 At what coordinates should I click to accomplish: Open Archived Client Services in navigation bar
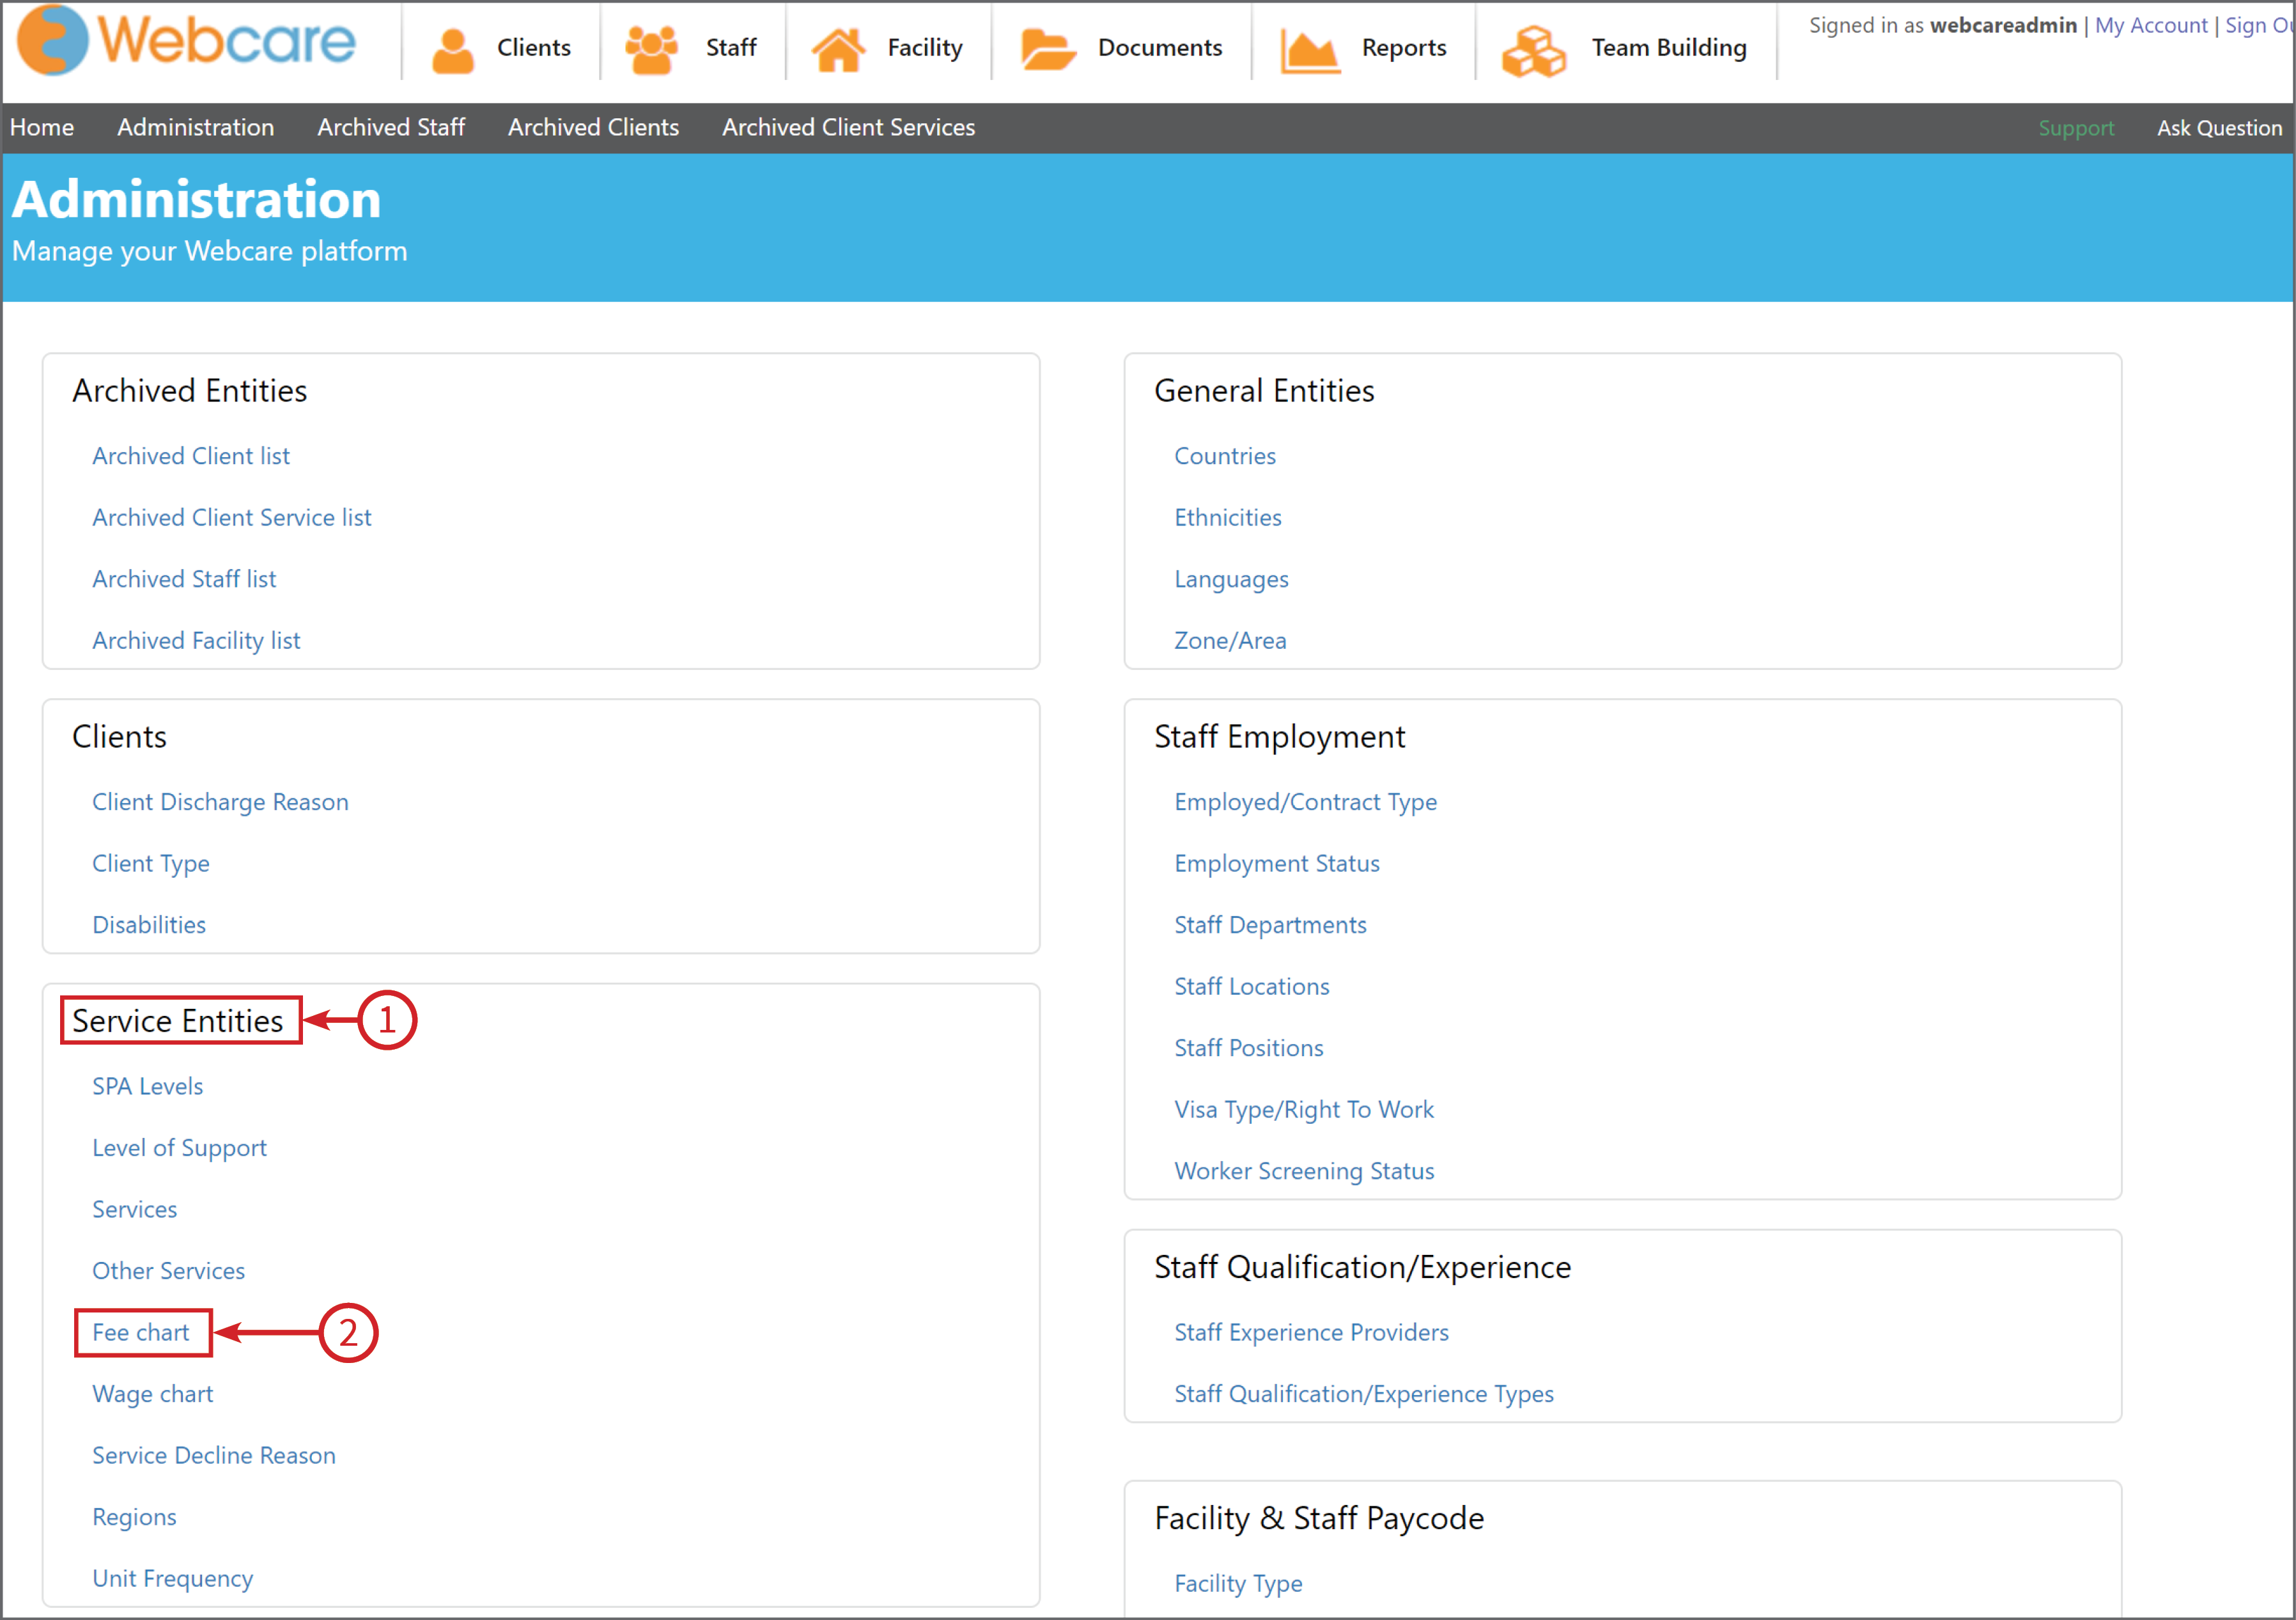[848, 127]
